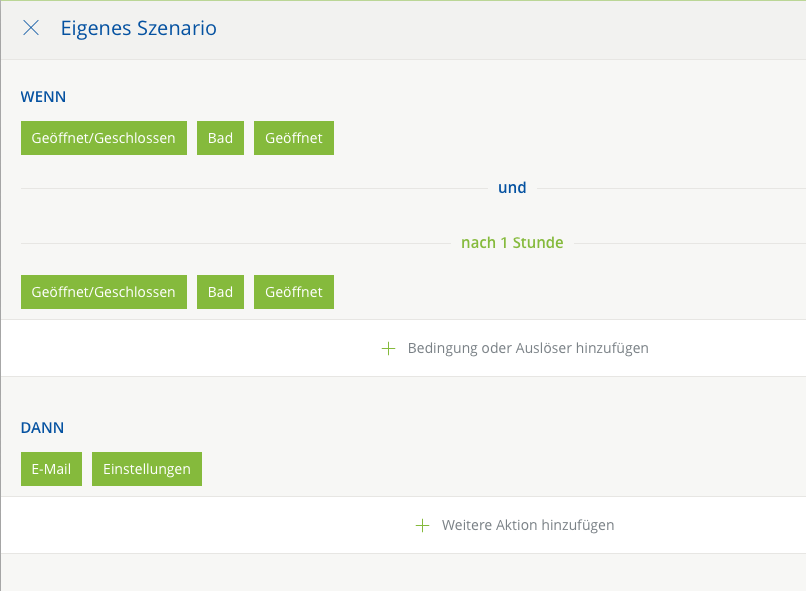
Task: Select Geöffnet/Geschlossen tag below nach 1 Stunde
Action: [104, 292]
